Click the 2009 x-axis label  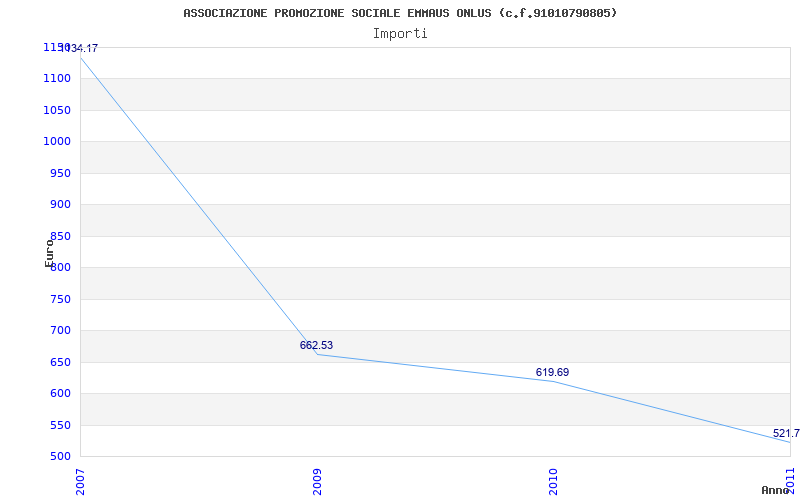317,481
